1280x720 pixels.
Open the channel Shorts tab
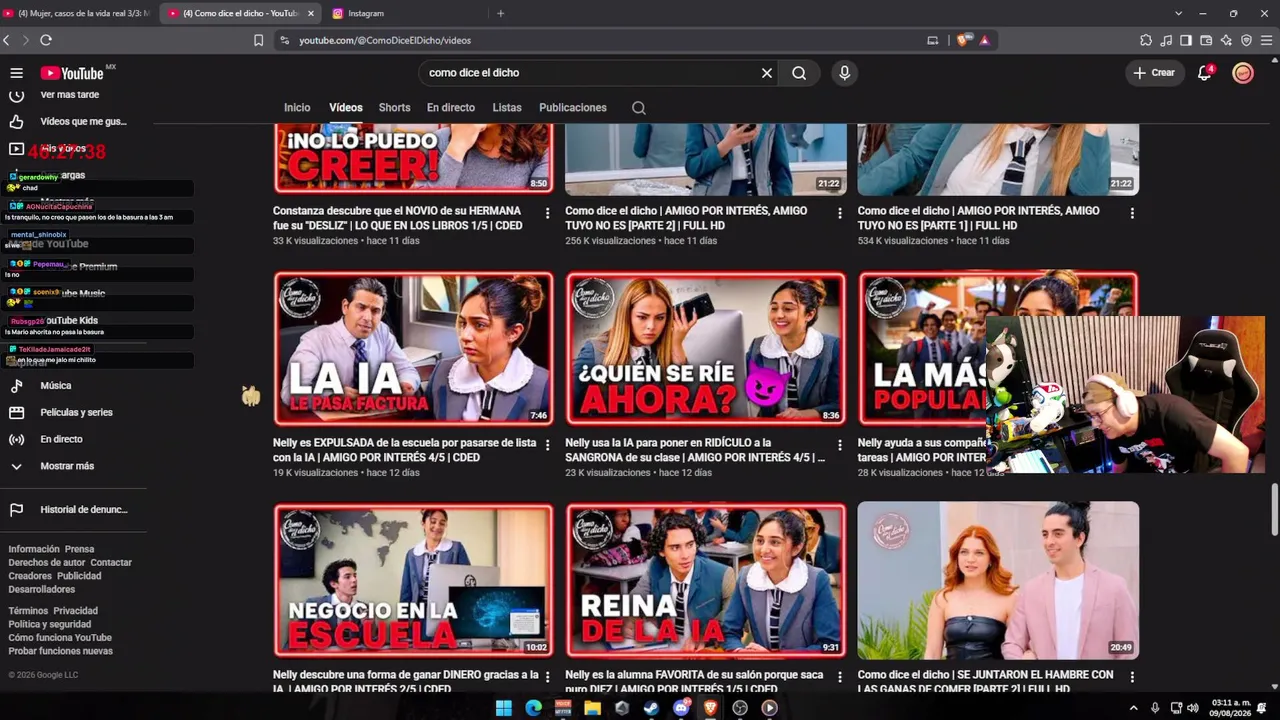[394, 108]
